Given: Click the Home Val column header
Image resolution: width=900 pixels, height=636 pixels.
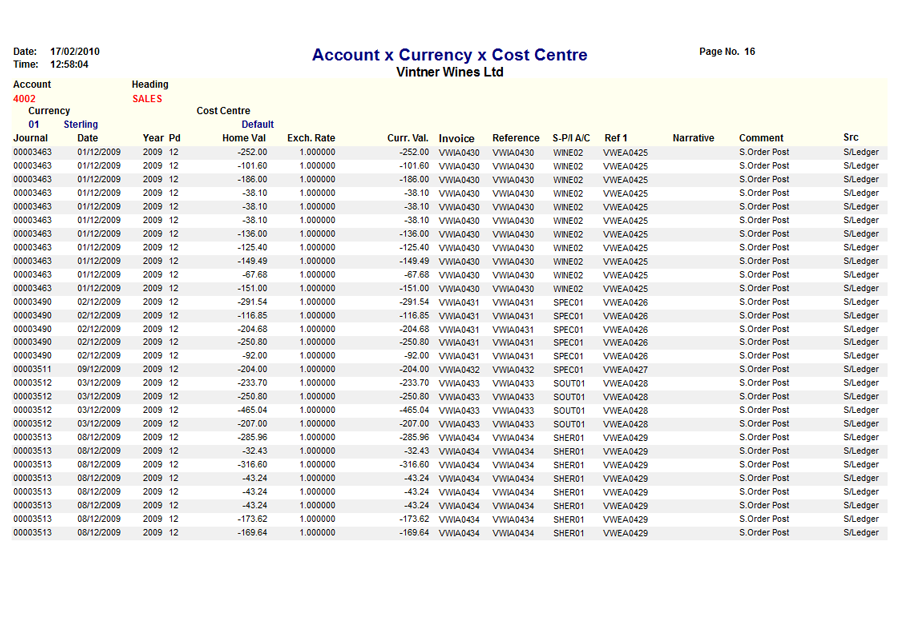Looking at the screenshot, I should pyautogui.click(x=244, y=138).
